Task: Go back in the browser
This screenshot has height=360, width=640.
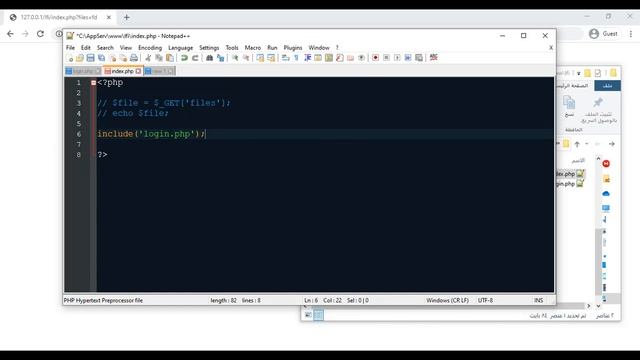Action: point(10,33)
